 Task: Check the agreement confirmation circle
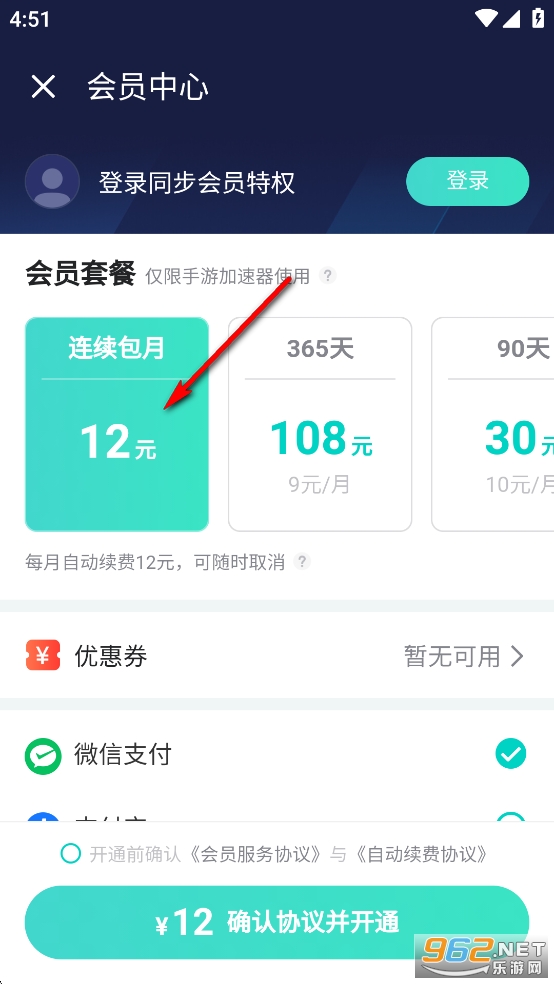pyautogui.click(x=71, y=853)
